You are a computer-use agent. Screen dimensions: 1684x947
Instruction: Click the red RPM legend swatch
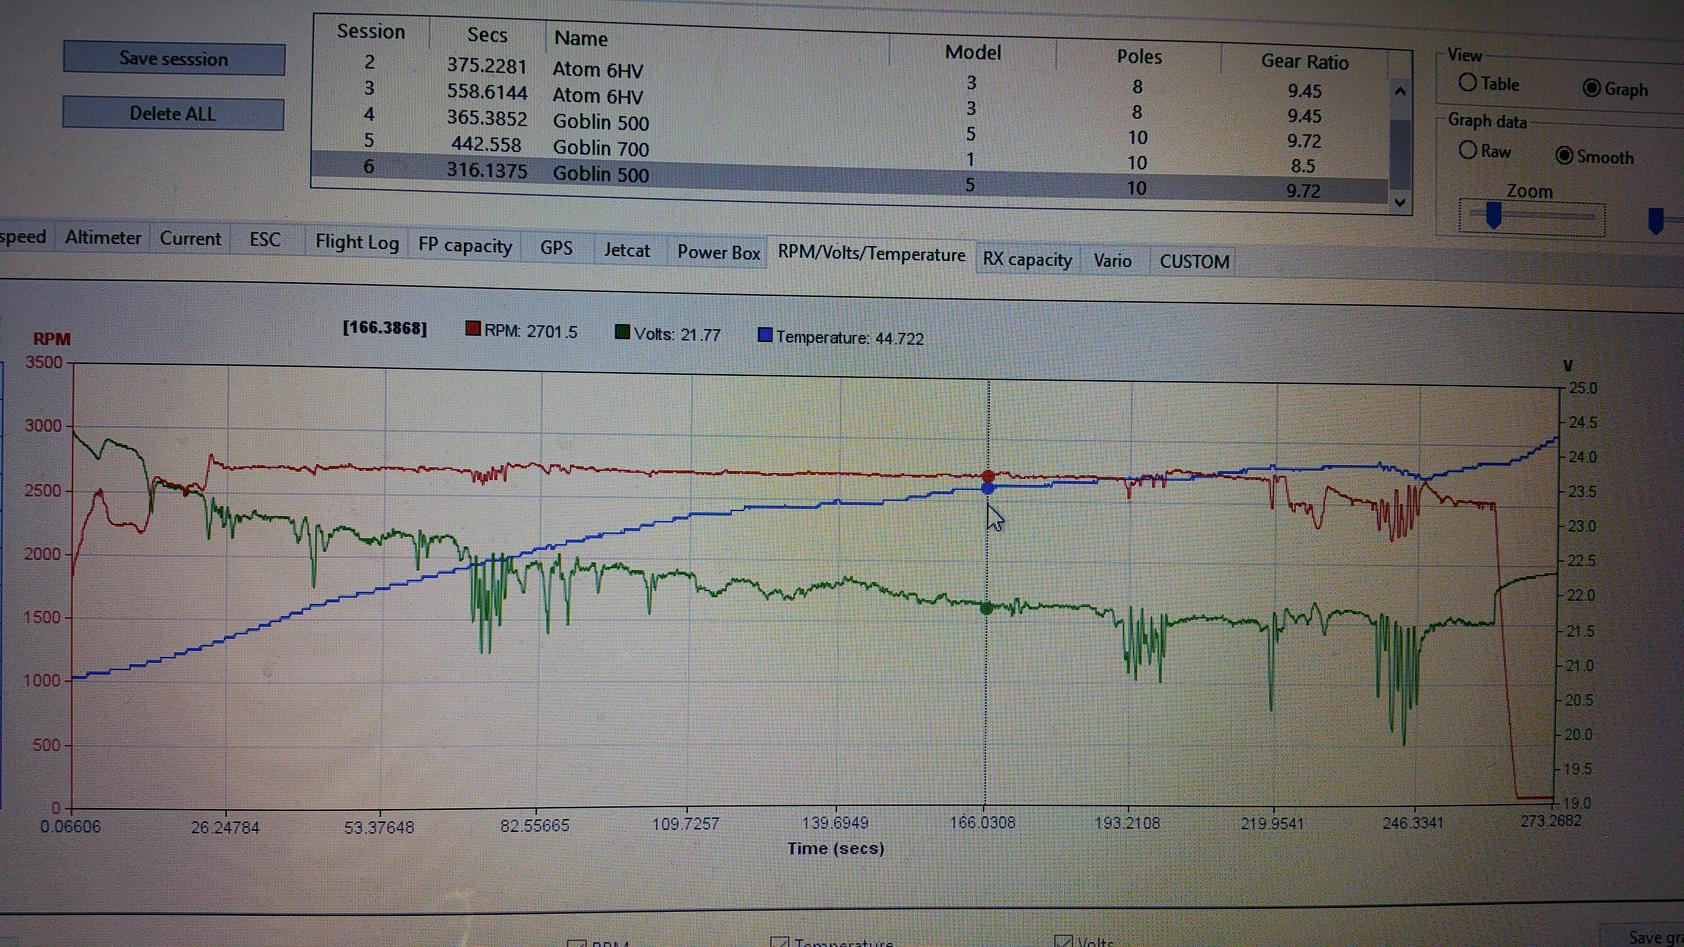click(x=473, y=329)
